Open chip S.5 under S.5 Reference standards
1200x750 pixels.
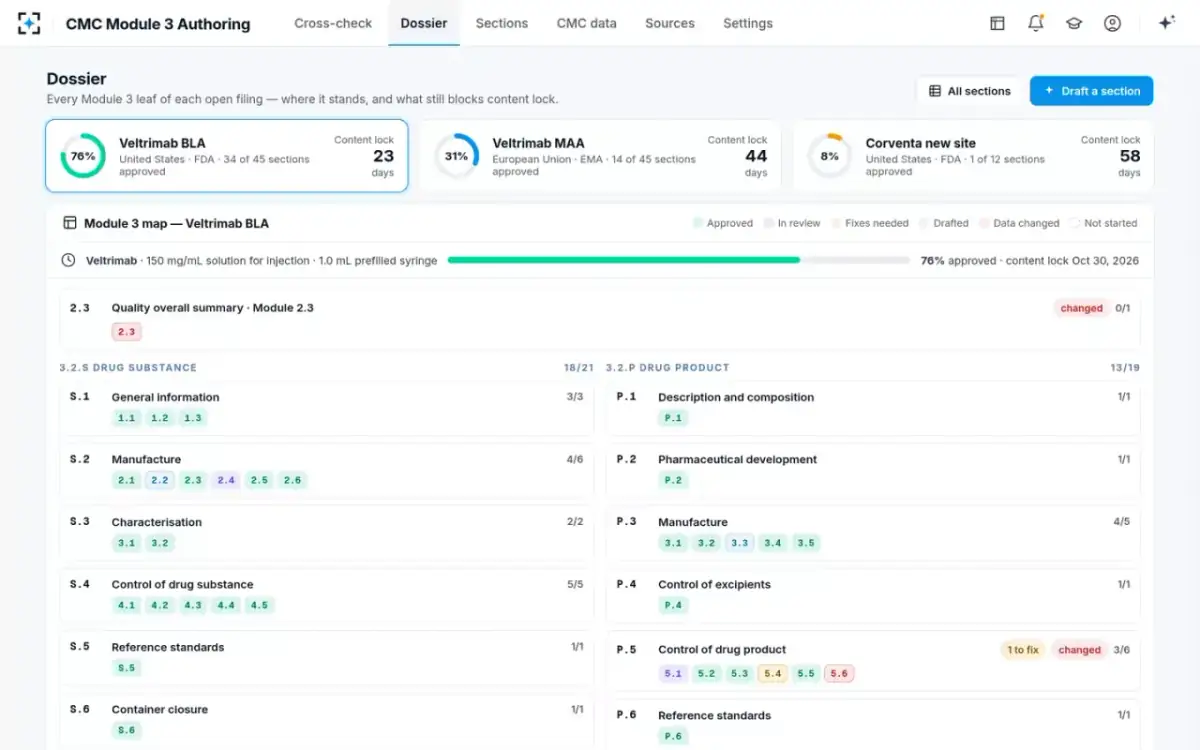126,668
